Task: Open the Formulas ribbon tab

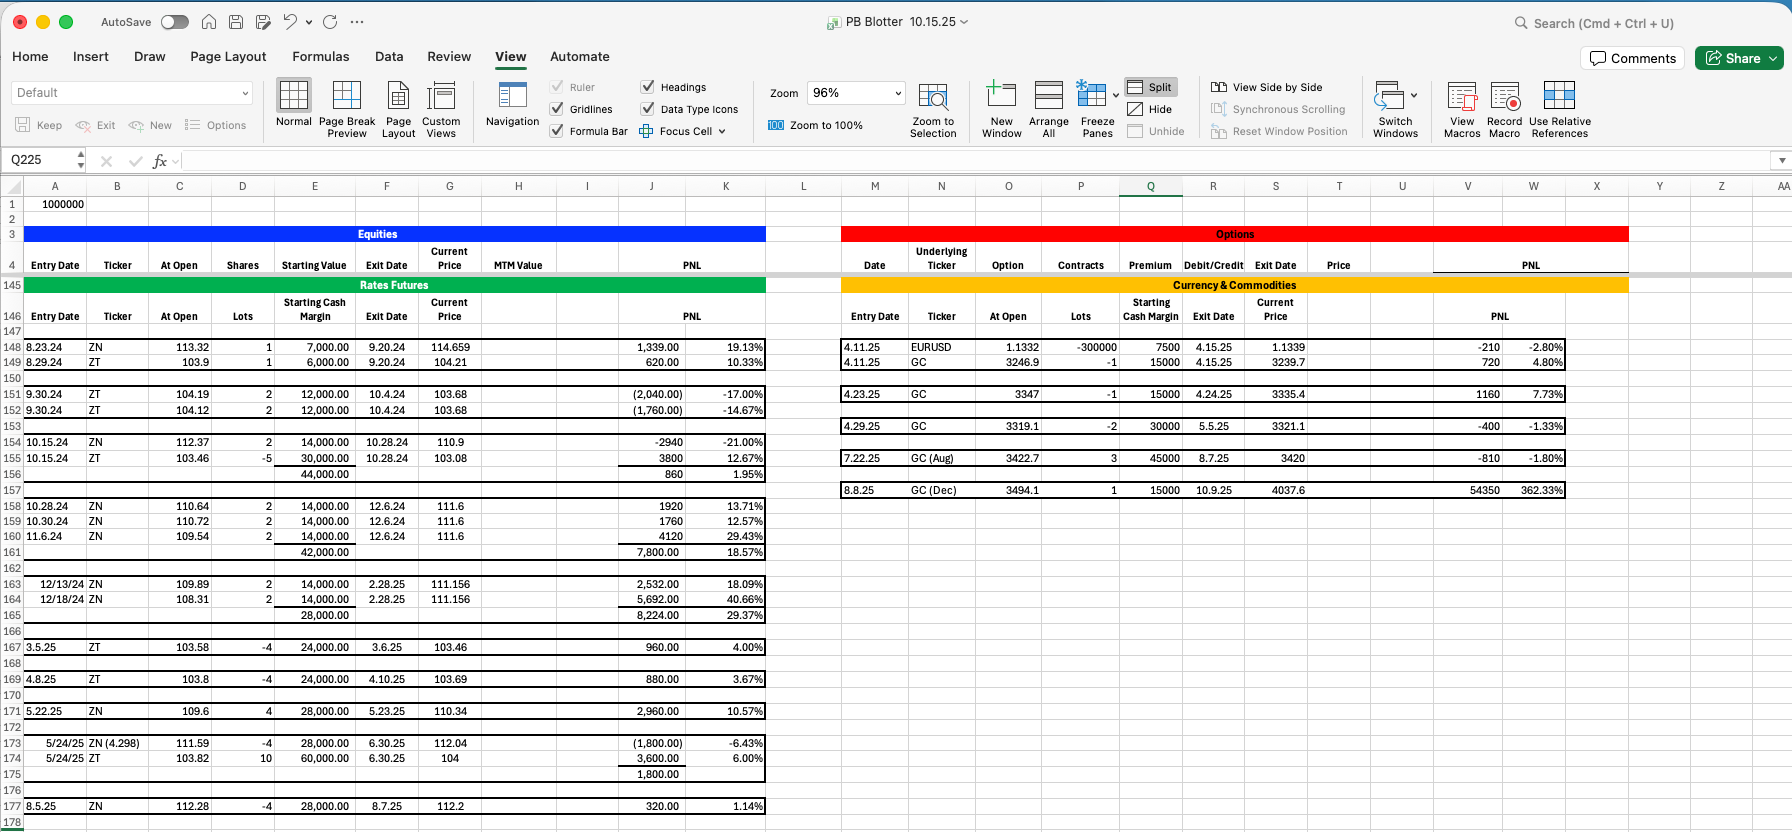Action: (x=321, y=57)
